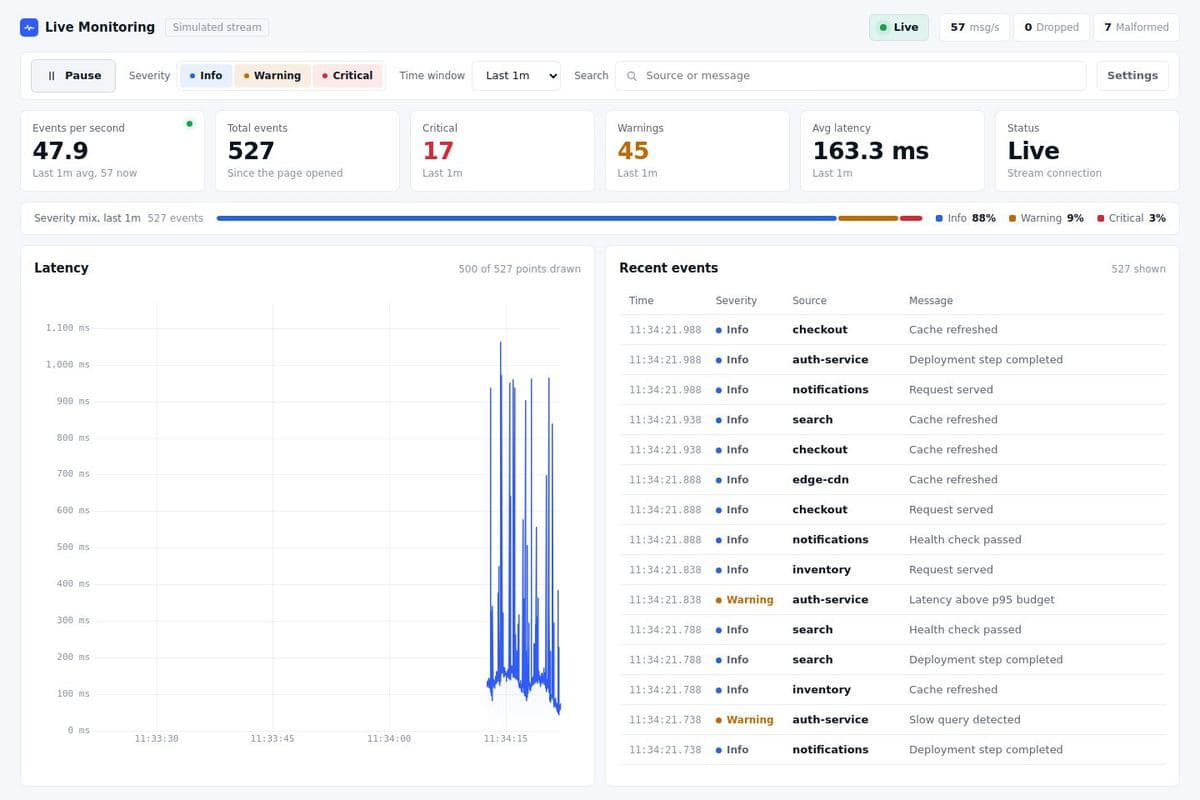Pause the live stream
The image size is (1200, 800).
coord(73,76)
